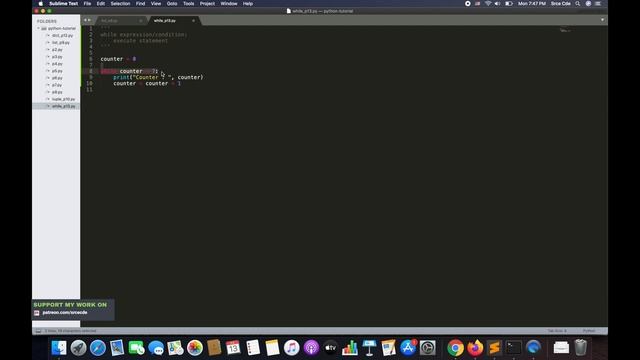This screenshot has width=640, height=360.
Task: Open Notes from the Dock
Action: pos(272,348)
